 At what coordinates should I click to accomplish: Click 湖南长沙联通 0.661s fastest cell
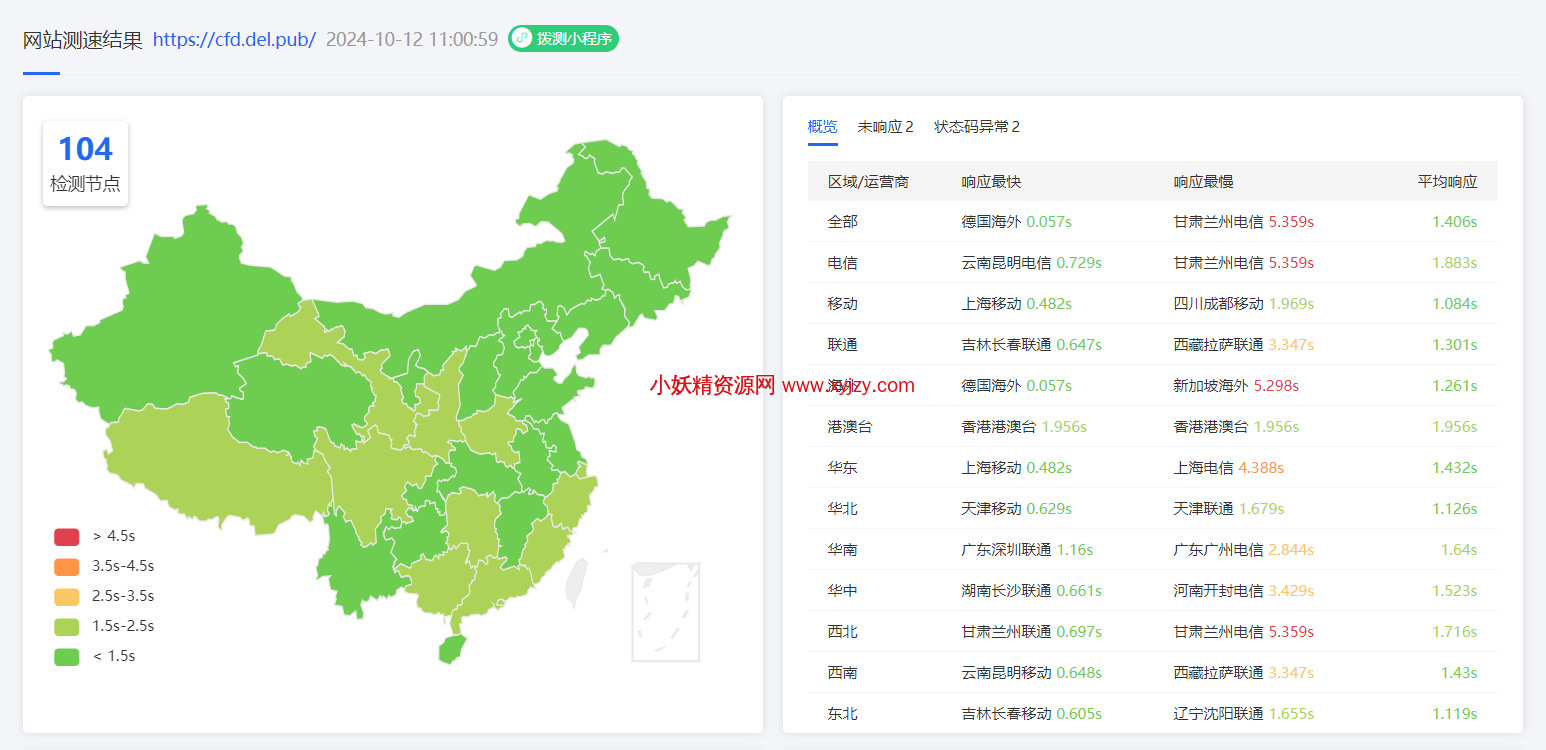1032,591
